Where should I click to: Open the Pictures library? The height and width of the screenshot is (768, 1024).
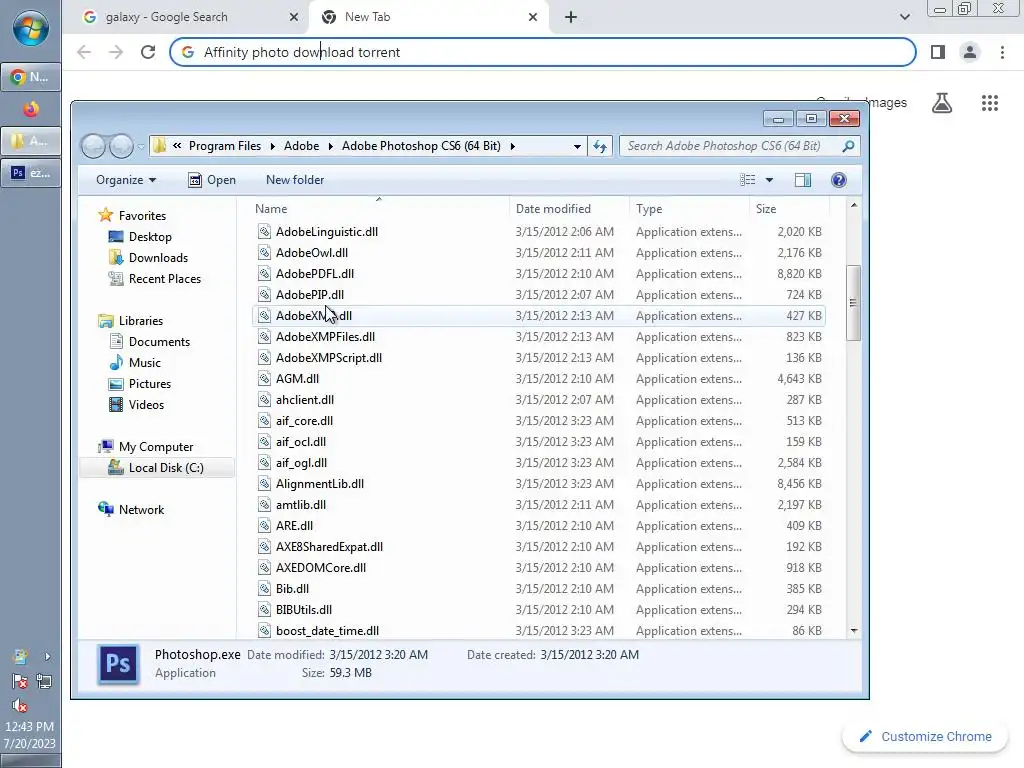(150, 384)
